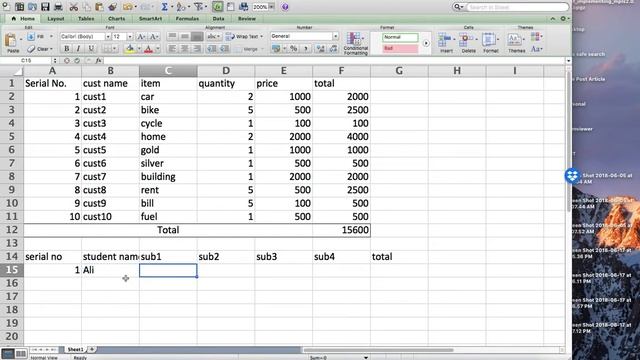The height and width of the screenshot is (360, 640).
Task: Toggle the Formula Builder green toolbar button
Action: 217,7
